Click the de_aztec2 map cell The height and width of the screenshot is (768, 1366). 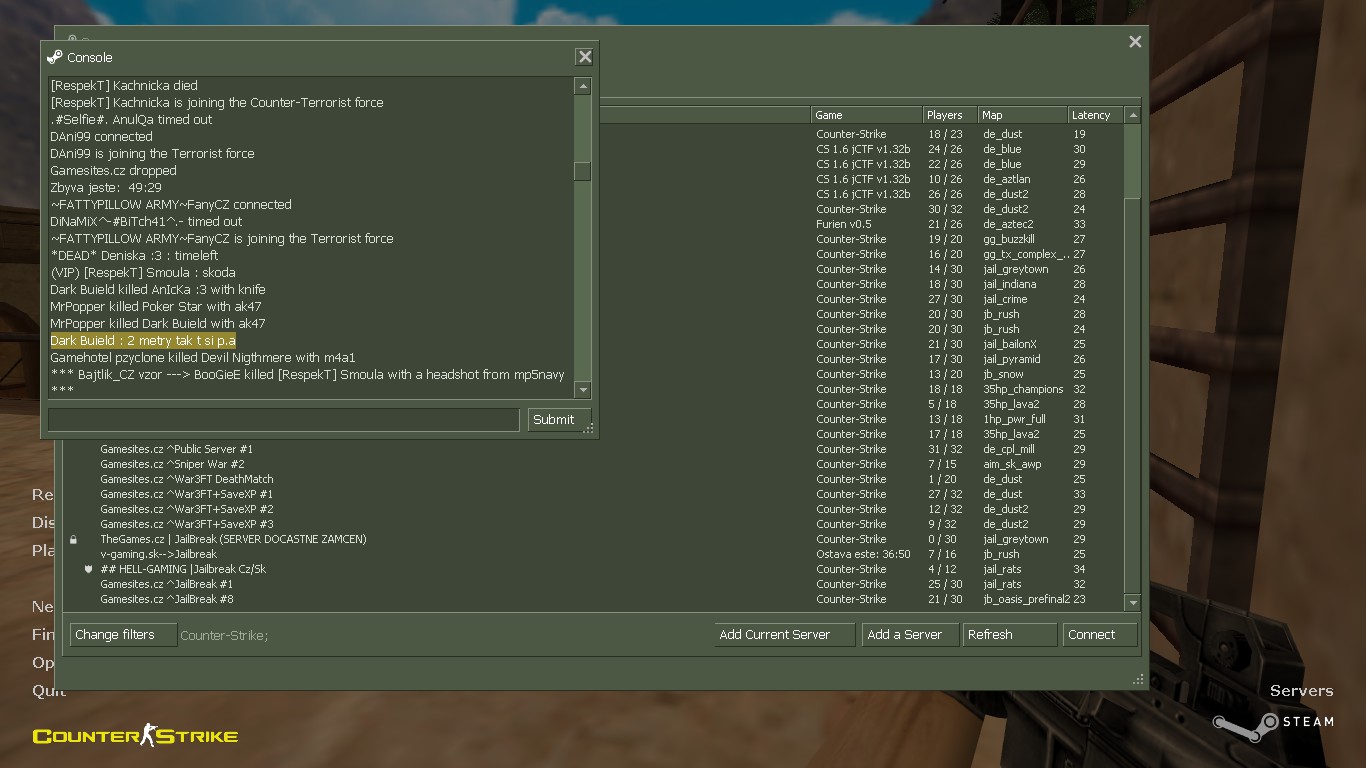point(1008,224)
